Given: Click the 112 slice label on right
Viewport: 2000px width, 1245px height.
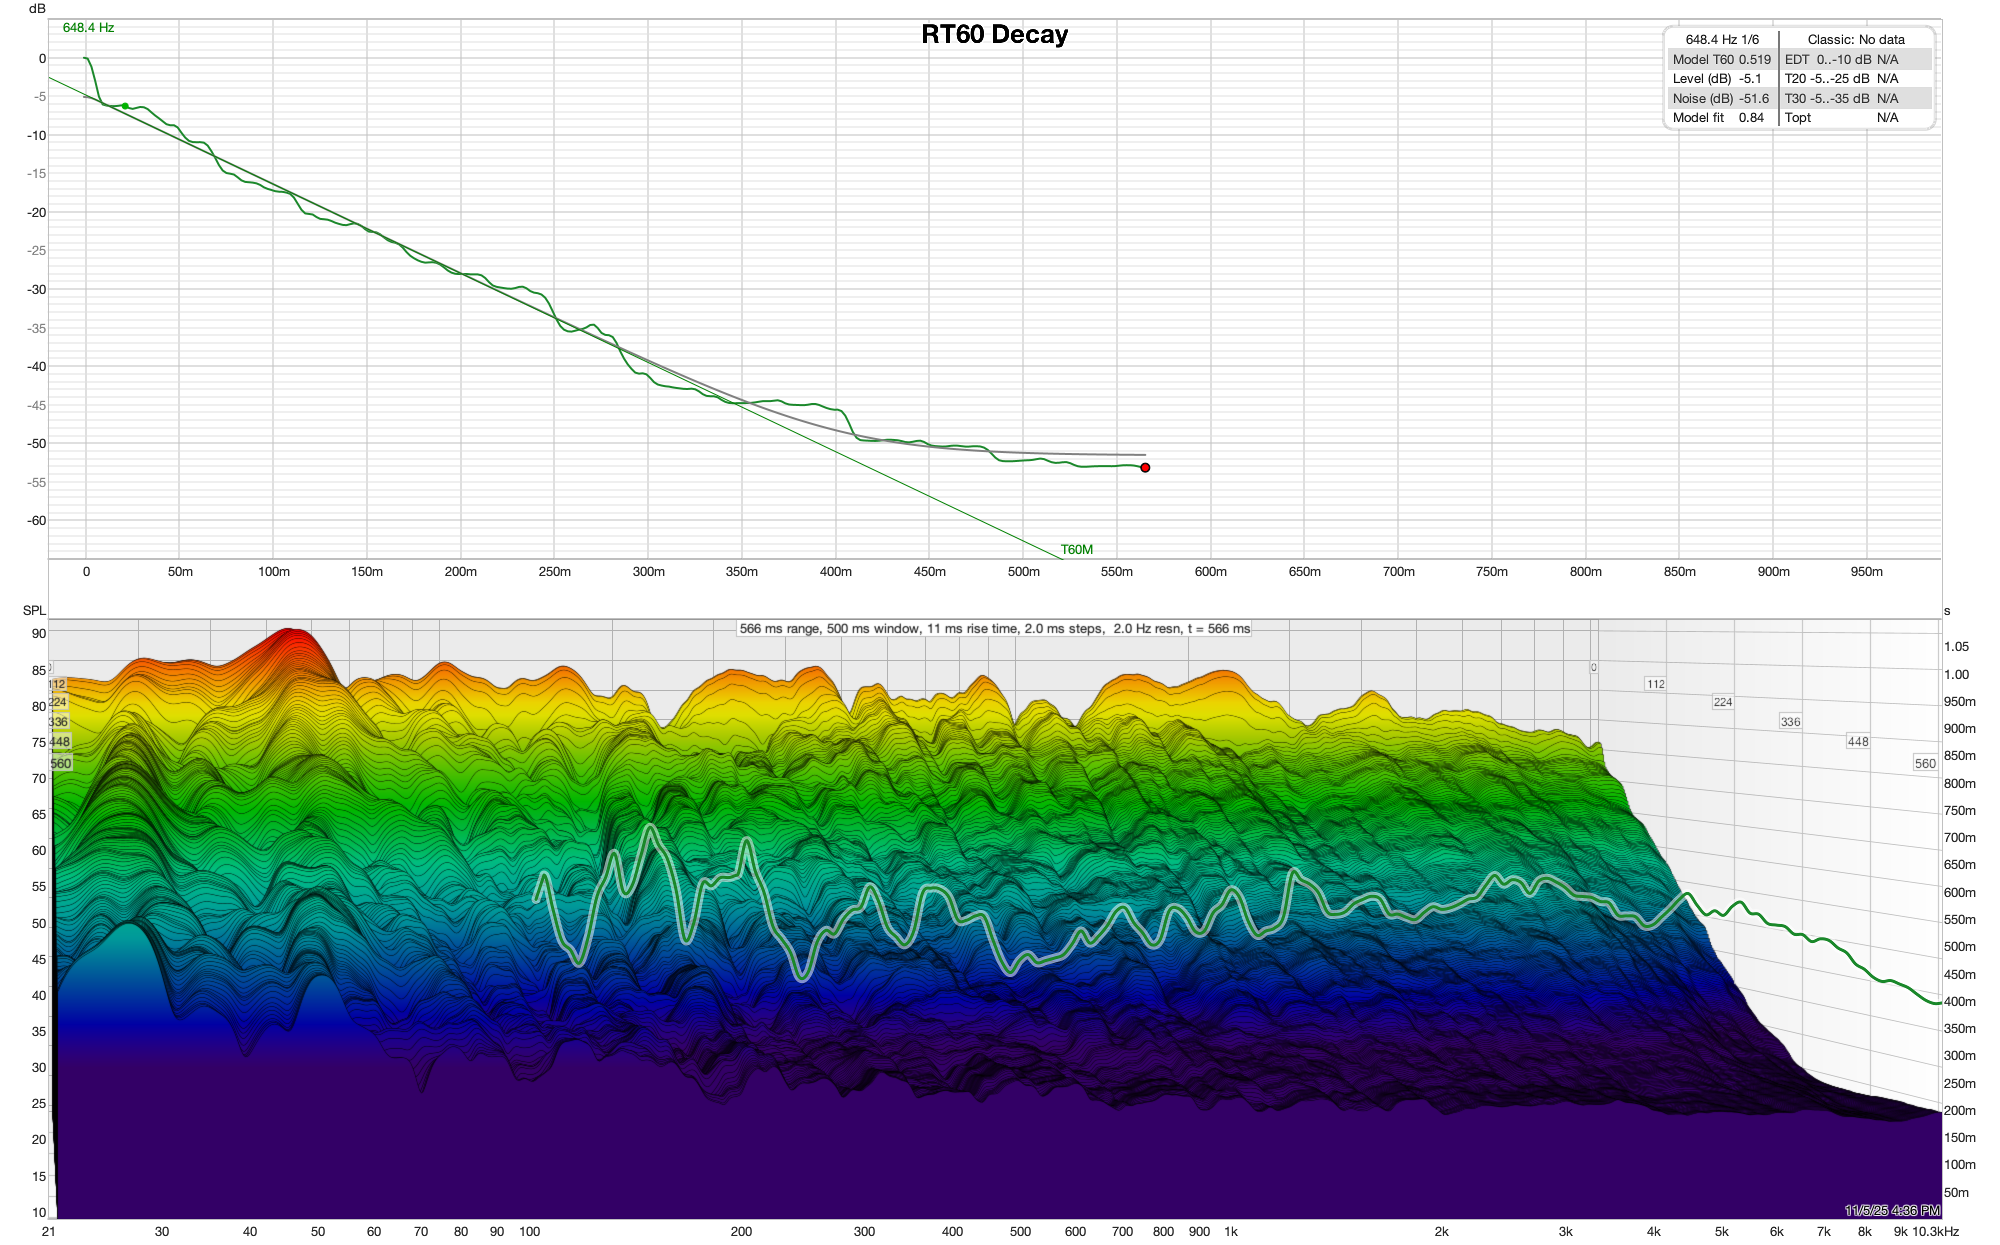Looking at the screenshot, I should [x=1655, y=684].
